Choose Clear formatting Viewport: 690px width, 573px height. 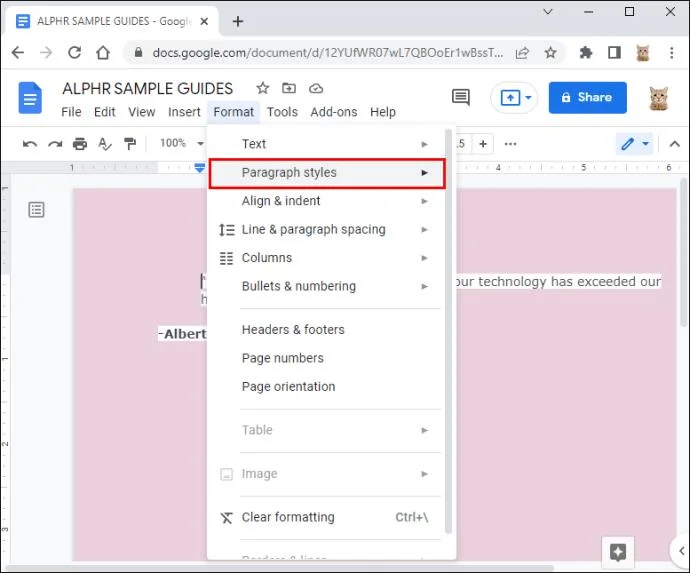pyautogui.click(x=327, y=518)
